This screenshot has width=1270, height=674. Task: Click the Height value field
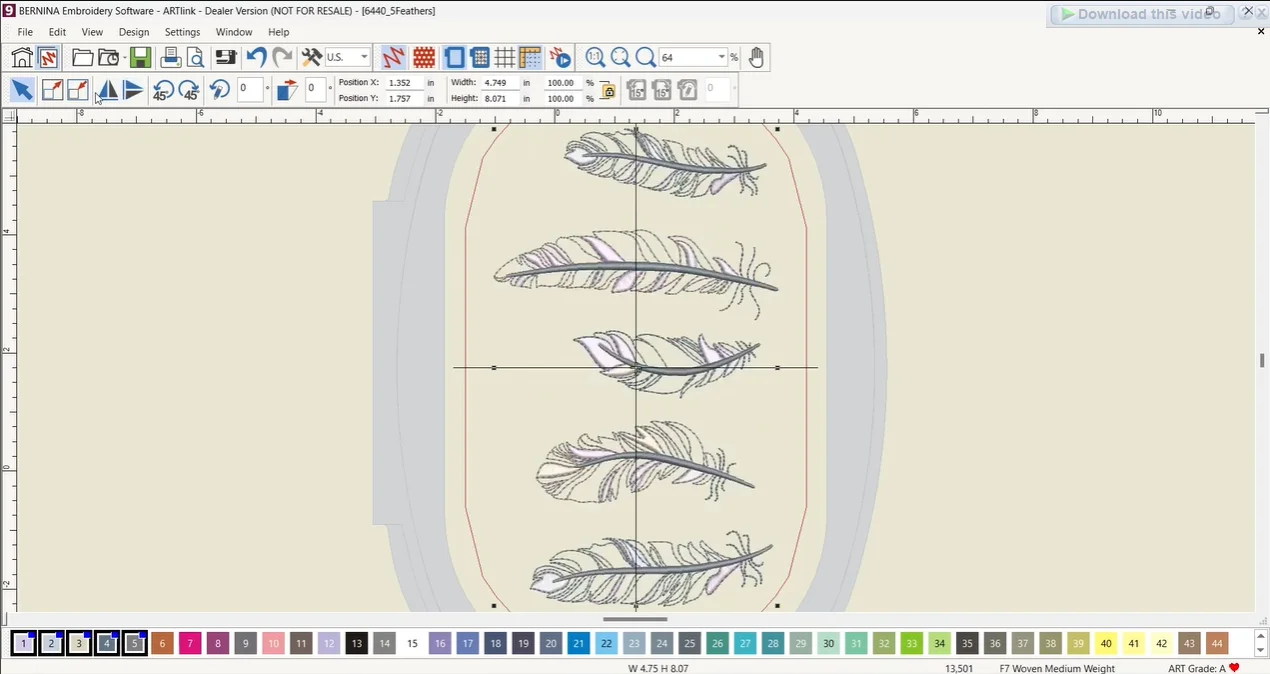pyautogui.click(x=499, y=99)
